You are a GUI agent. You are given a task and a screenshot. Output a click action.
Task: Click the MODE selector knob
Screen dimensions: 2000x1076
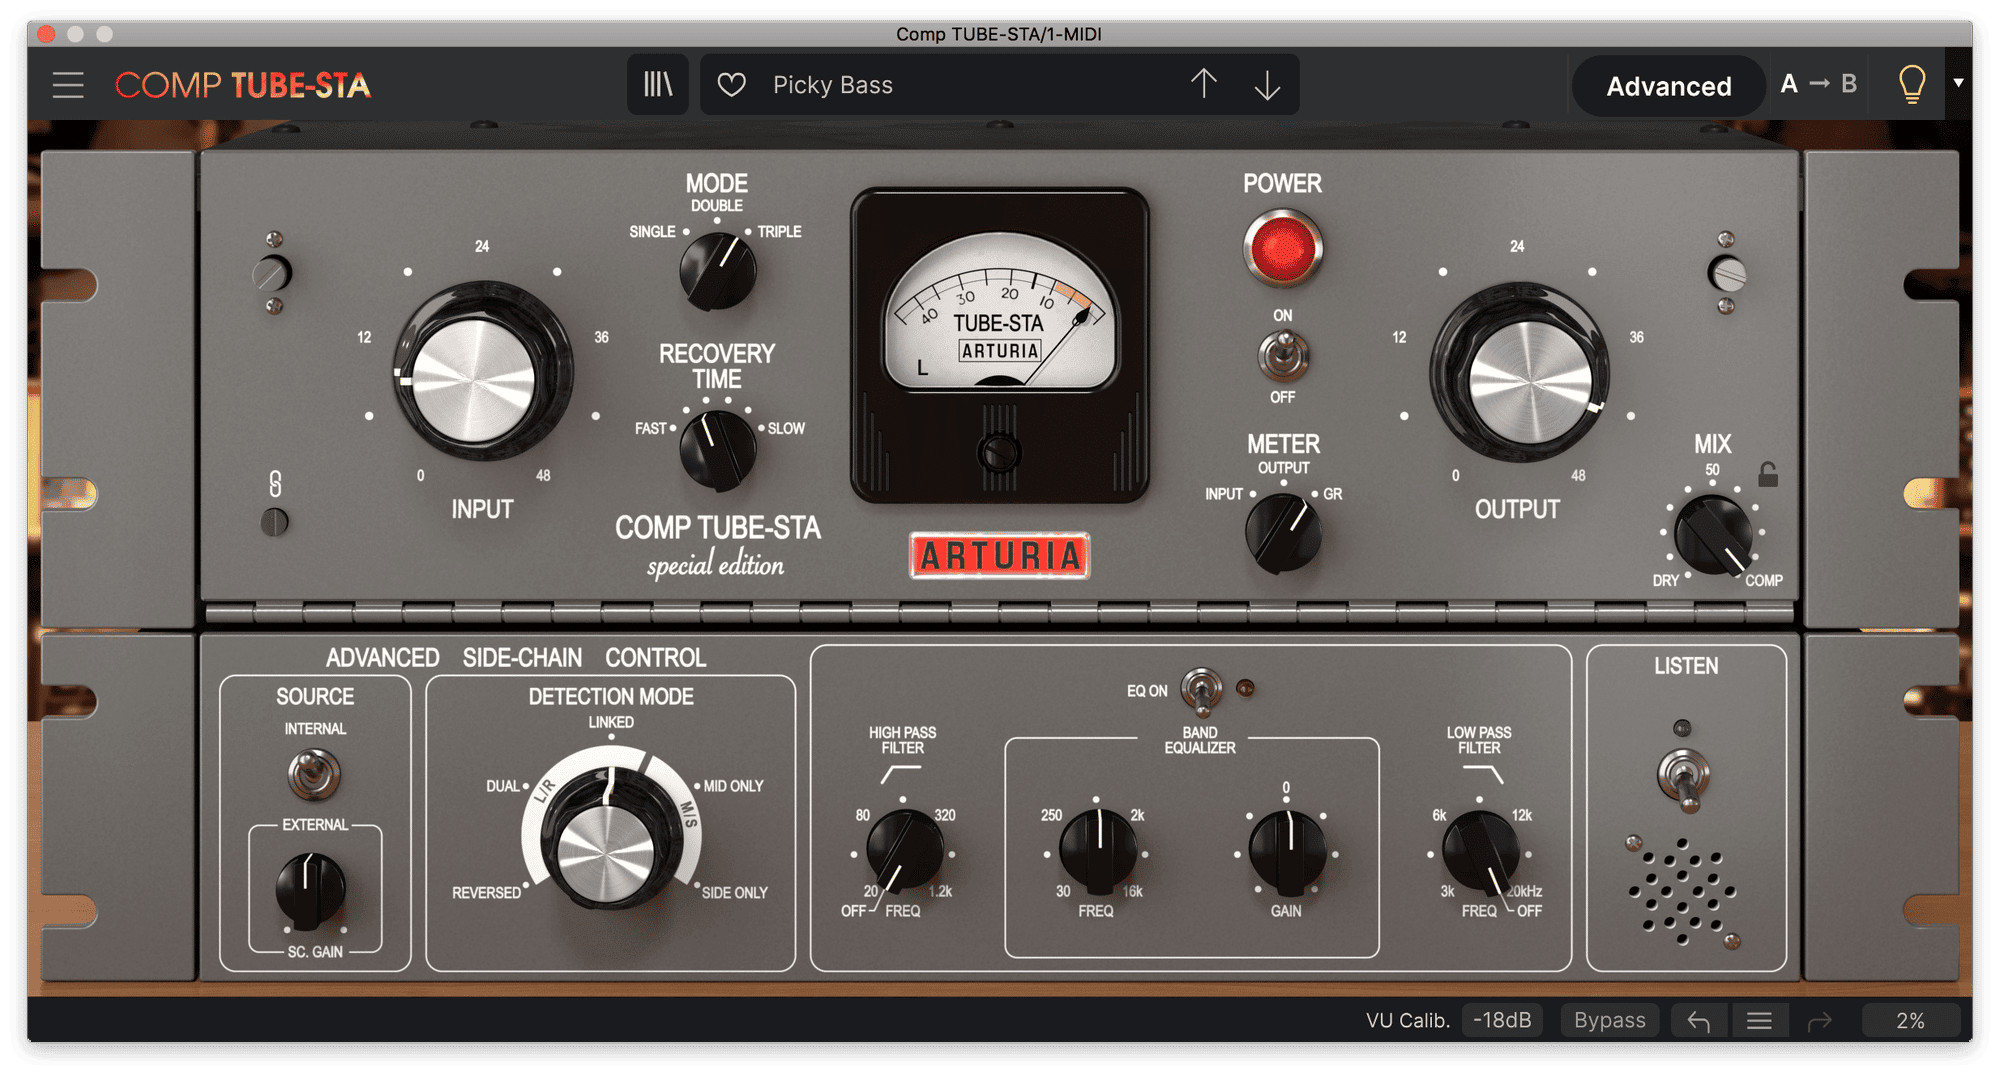(x=717, y=270)
